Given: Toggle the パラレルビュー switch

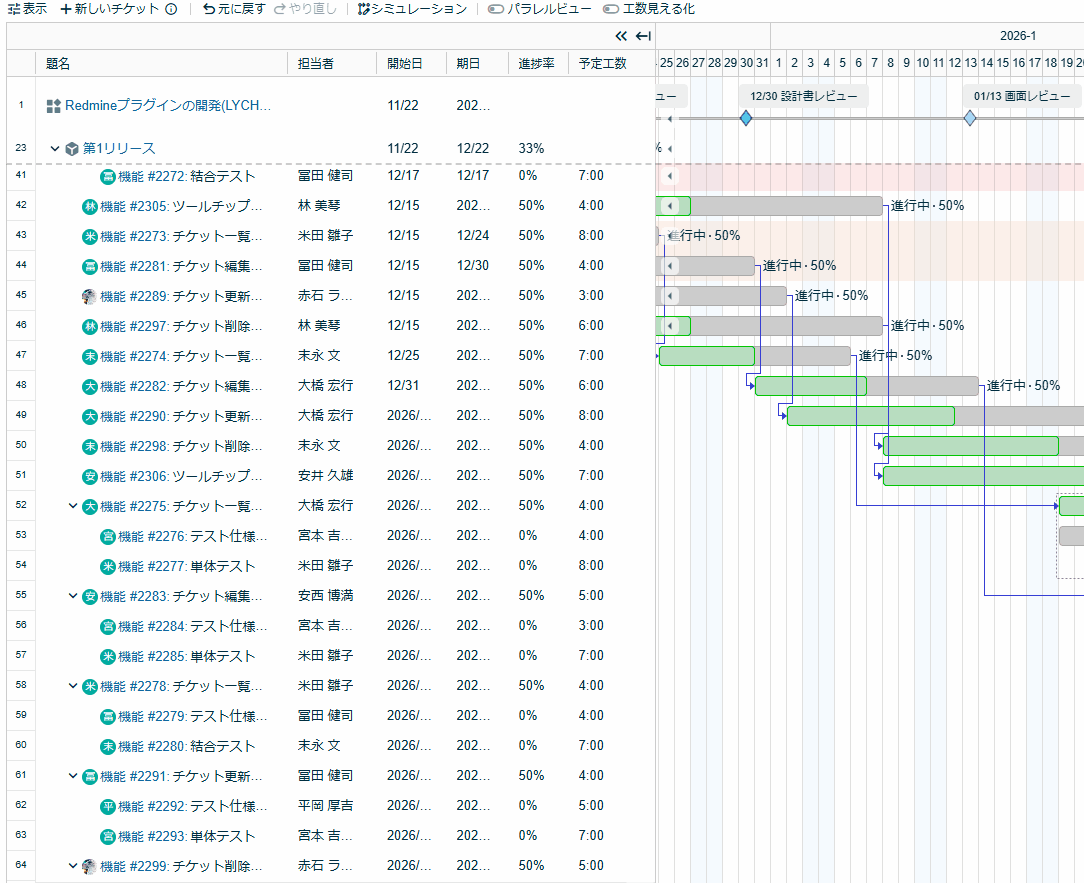Looking at the screenshot, I should 496,9.
